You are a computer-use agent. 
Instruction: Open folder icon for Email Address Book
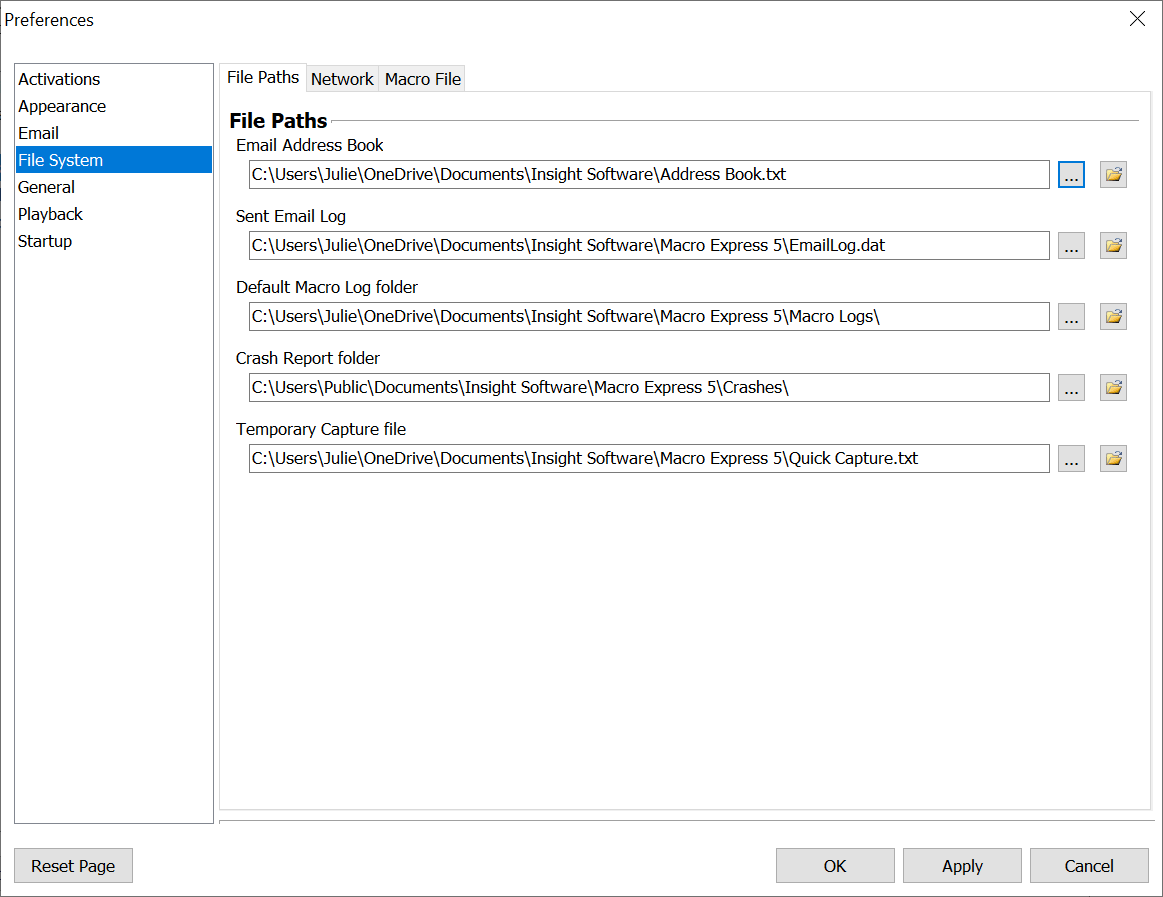pyautogui.click(x=1113, y=174)
